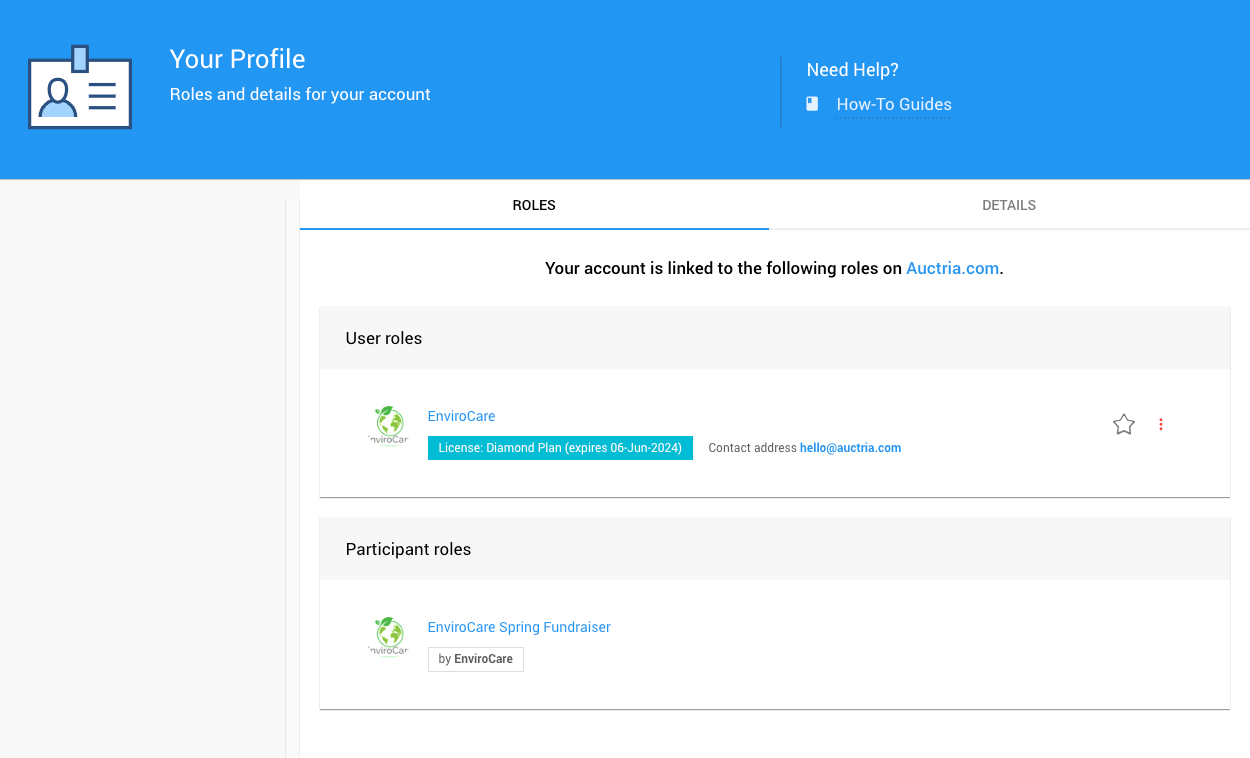
Task: Click the "Your Profile" page heading
Action: 237,59
